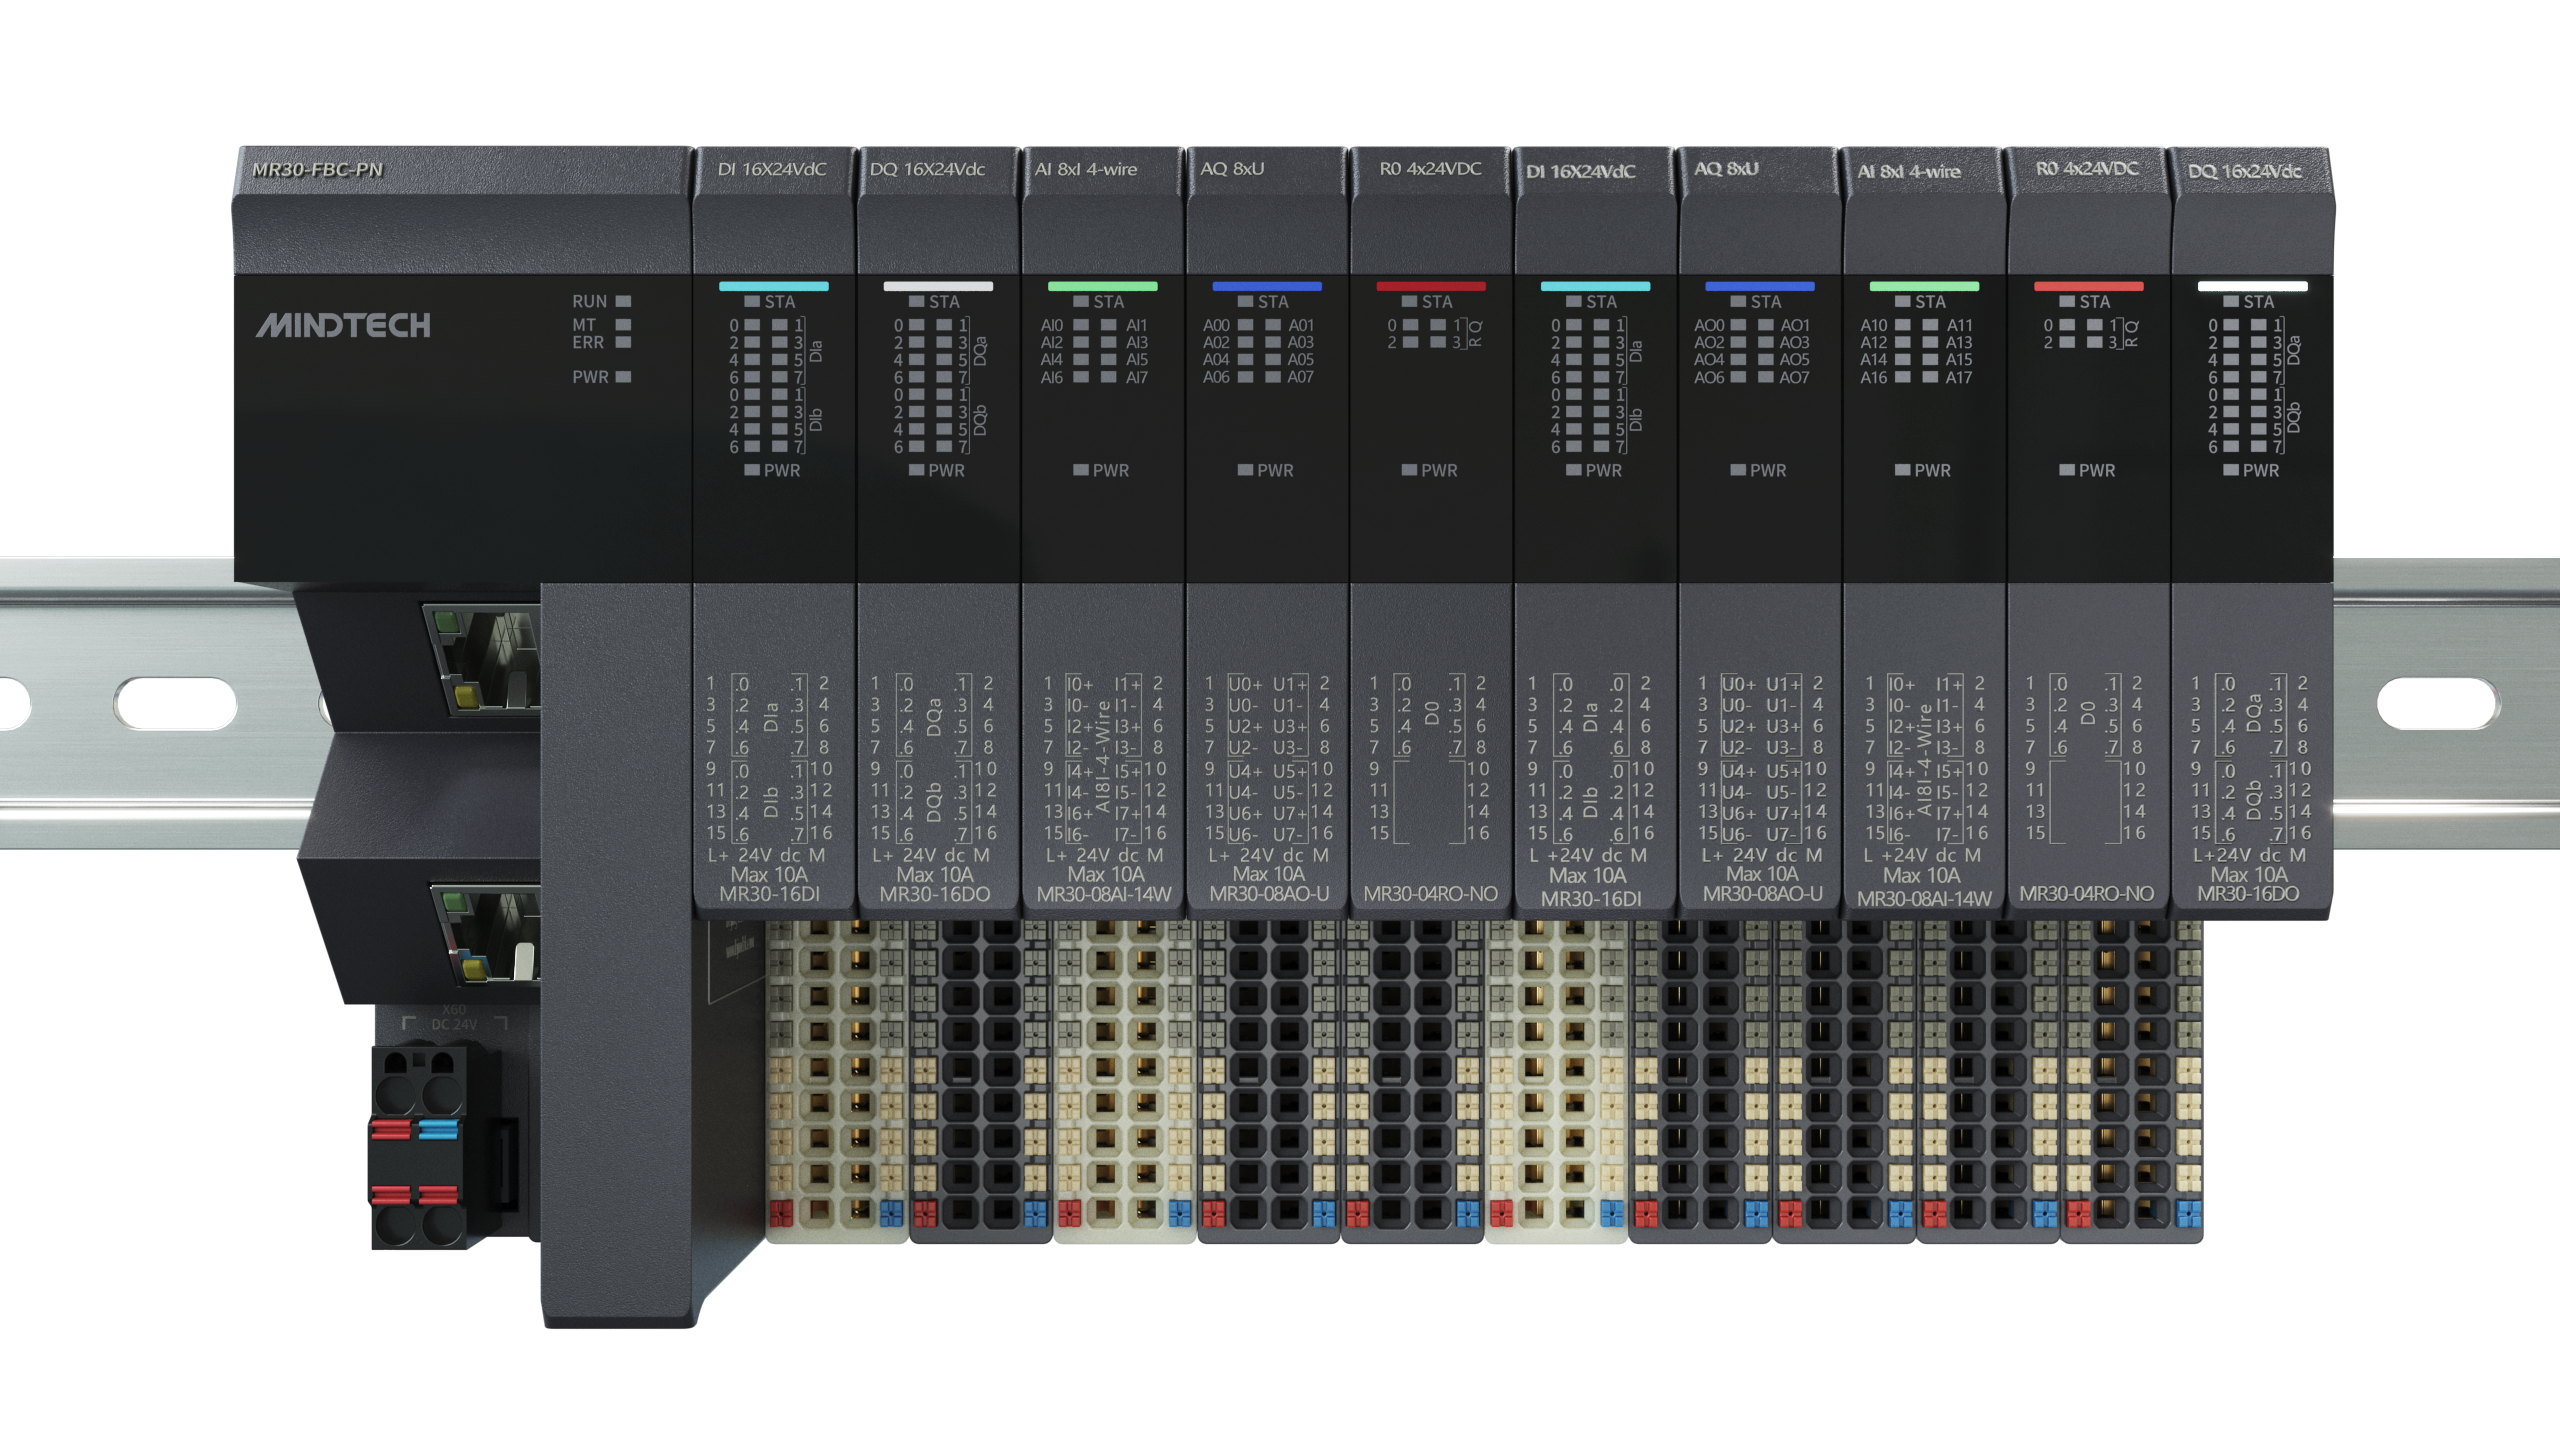Click PWR LED on AQ 8xU leftmost module
The height and width of the screenshot is (1440, 2560).
tap(1245, 470)
